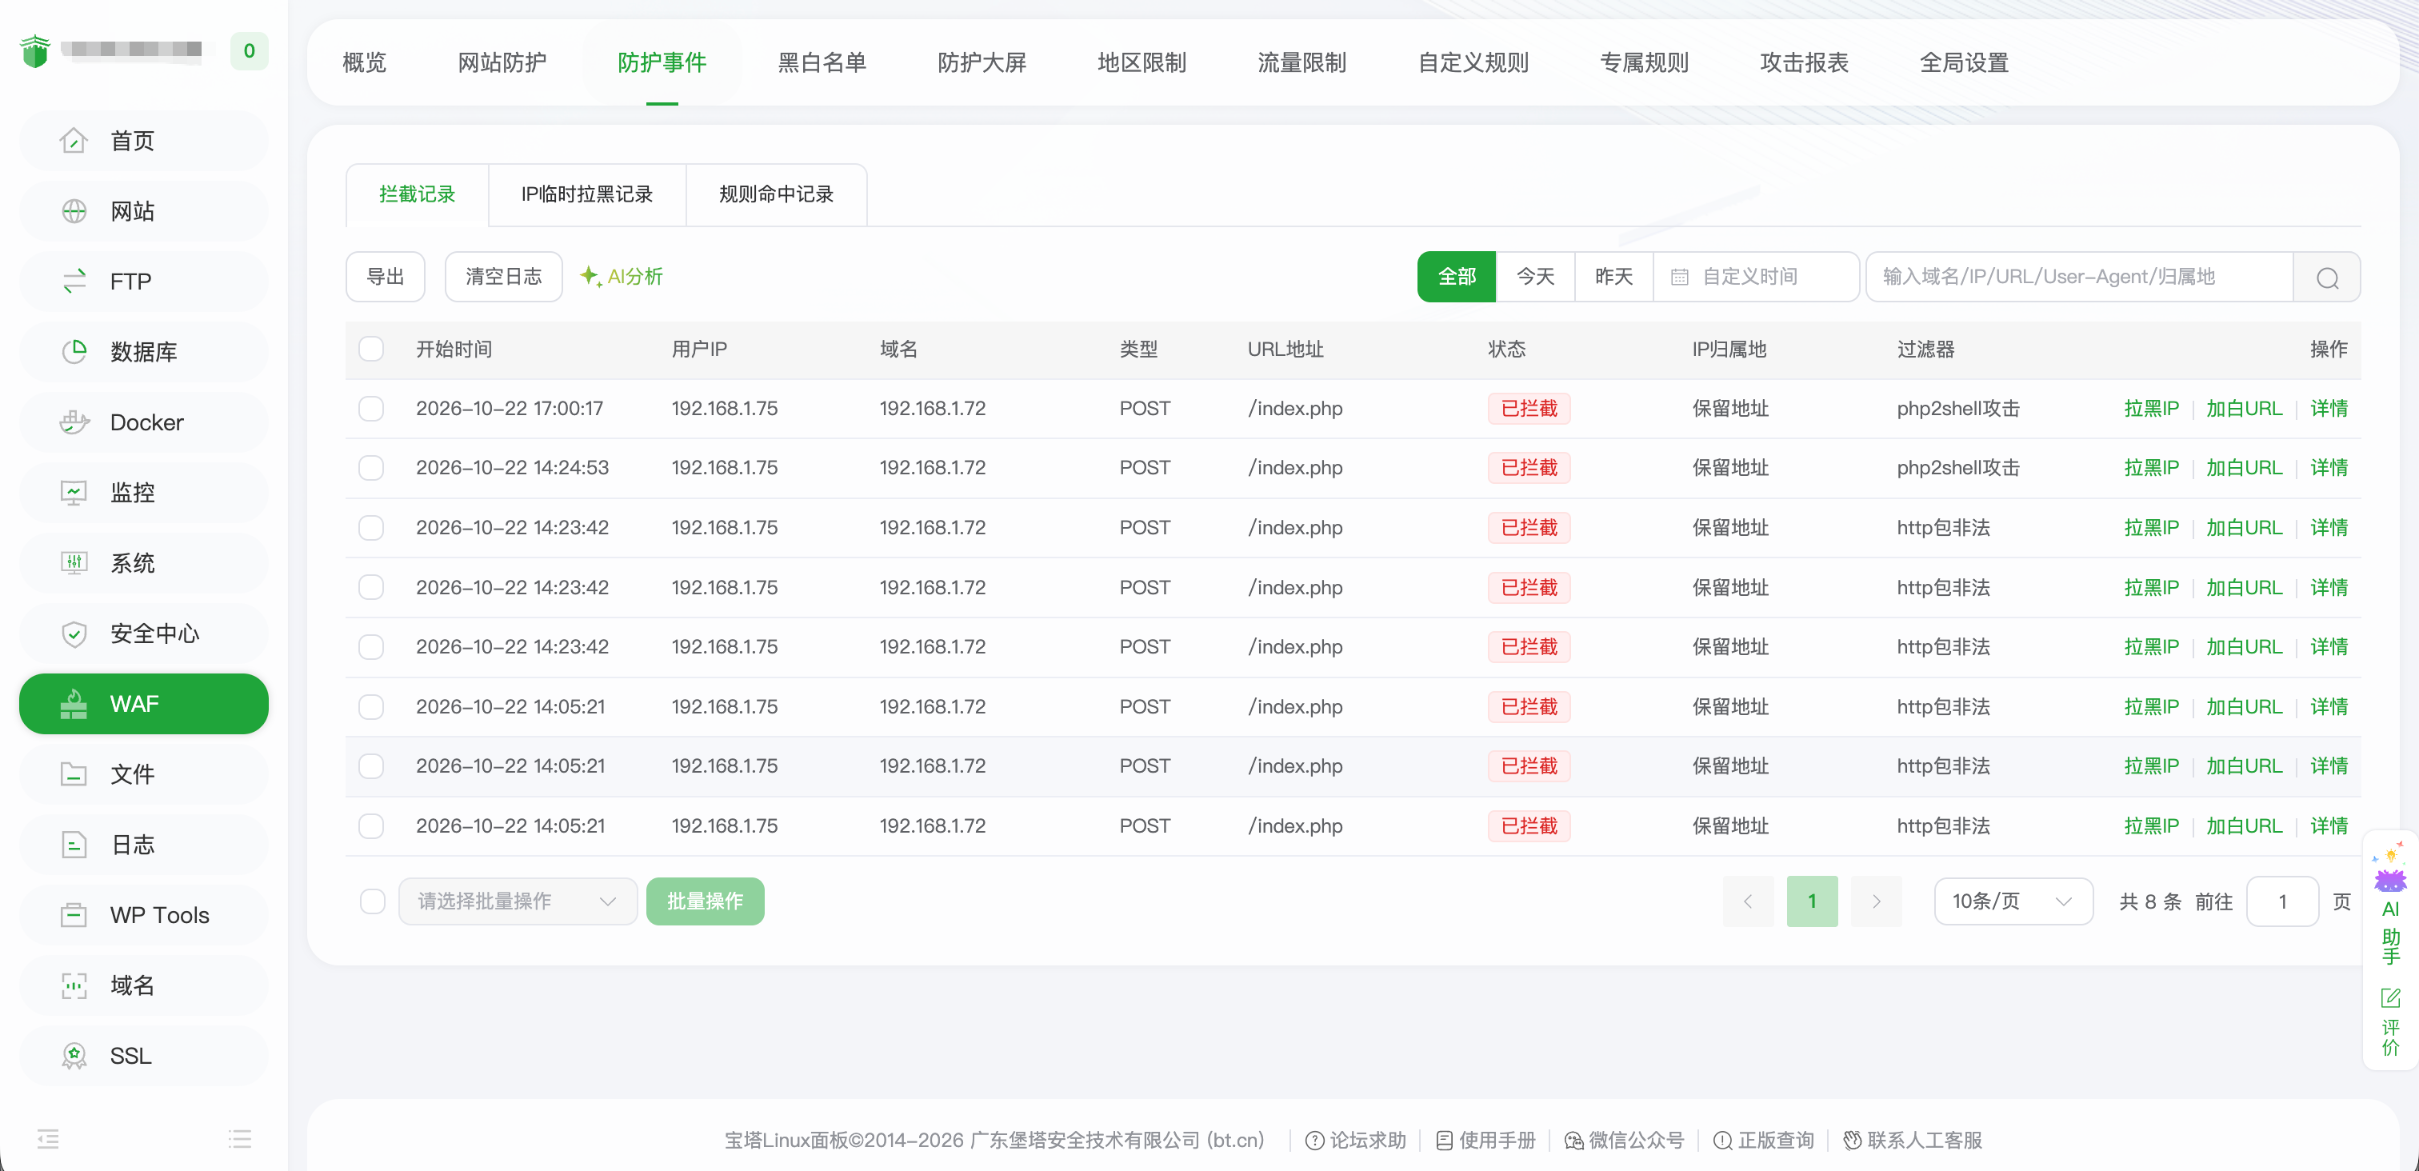This screenshot has width=2419, height=1171.
Task: Open the FTP transfer arrows icon
Action: 74,281
